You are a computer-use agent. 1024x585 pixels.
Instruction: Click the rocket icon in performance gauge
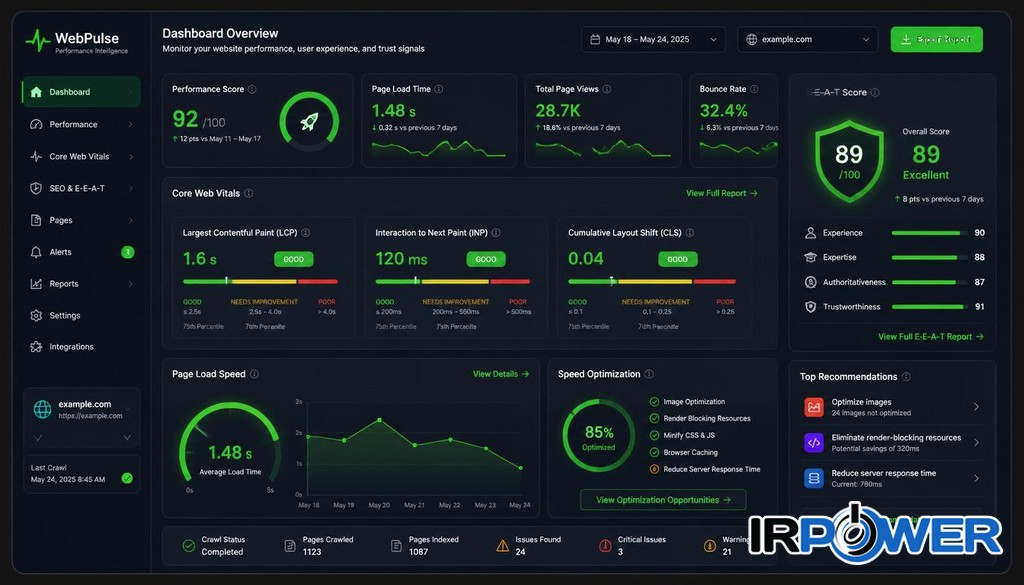309,121
